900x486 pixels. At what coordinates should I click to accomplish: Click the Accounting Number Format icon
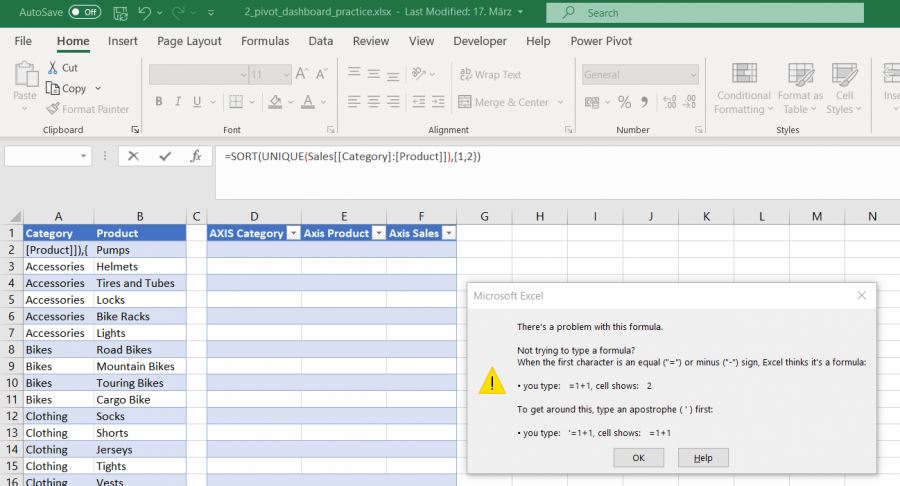pos(592,102)
